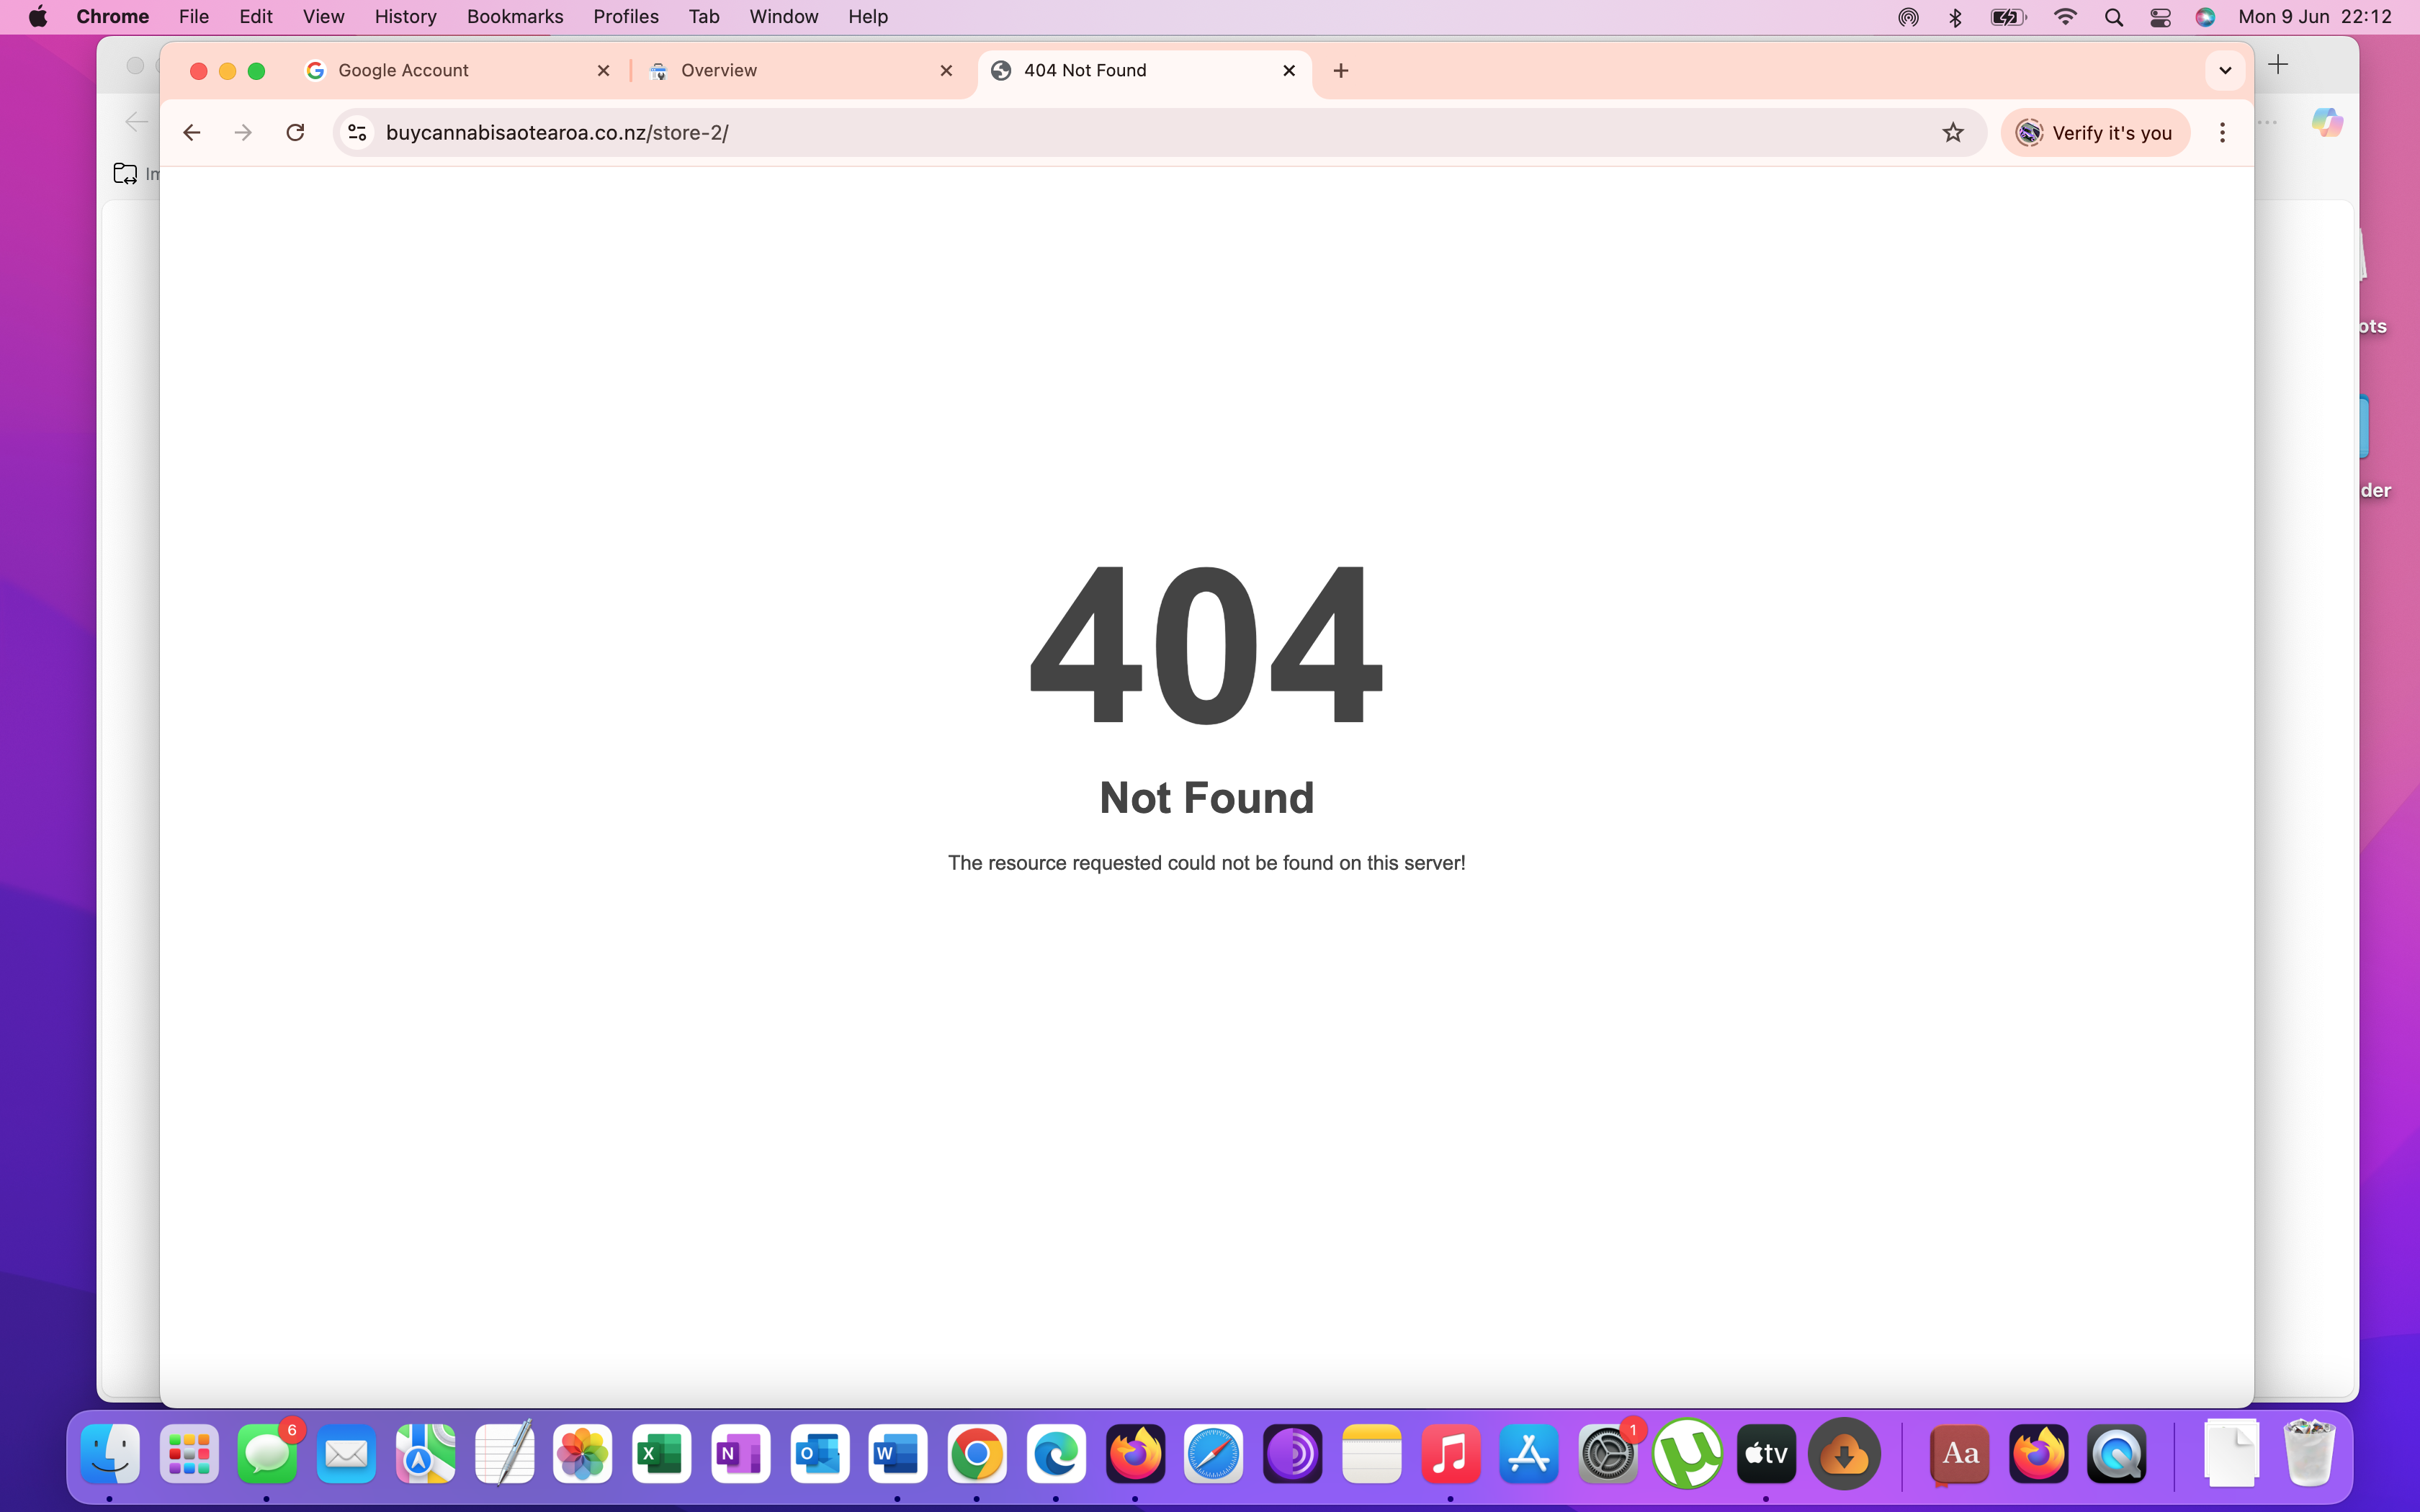Expand the tab search dropdown chevron

(2225, 70)
